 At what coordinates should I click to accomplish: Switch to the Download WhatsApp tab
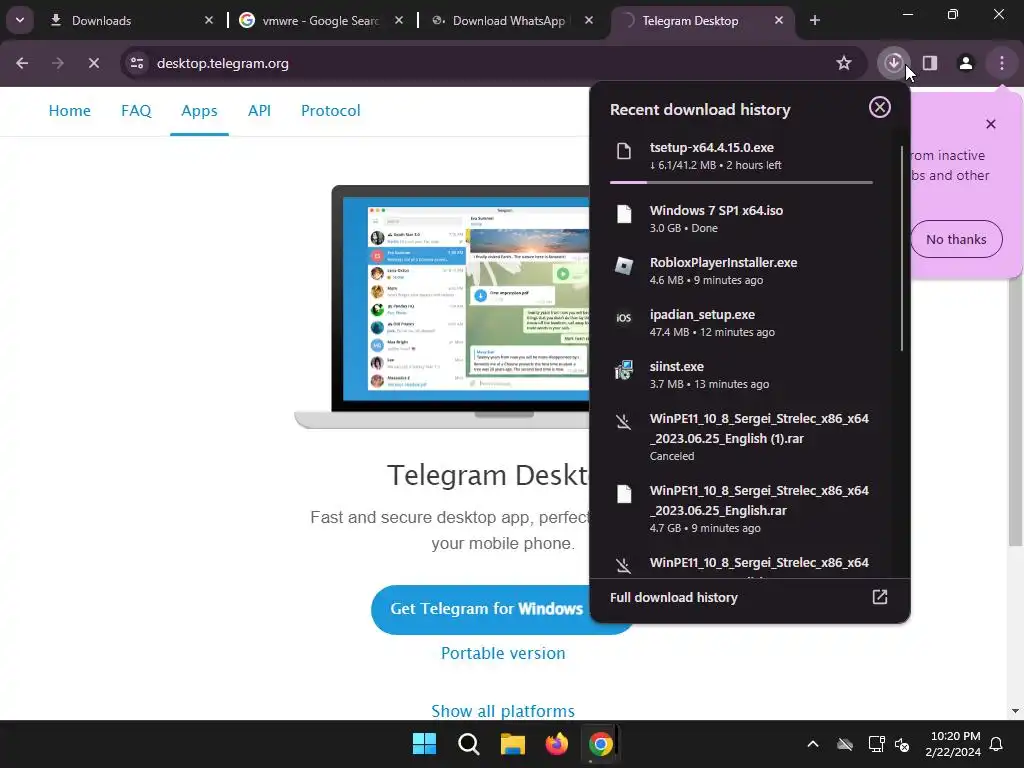[x=508, y=21]
